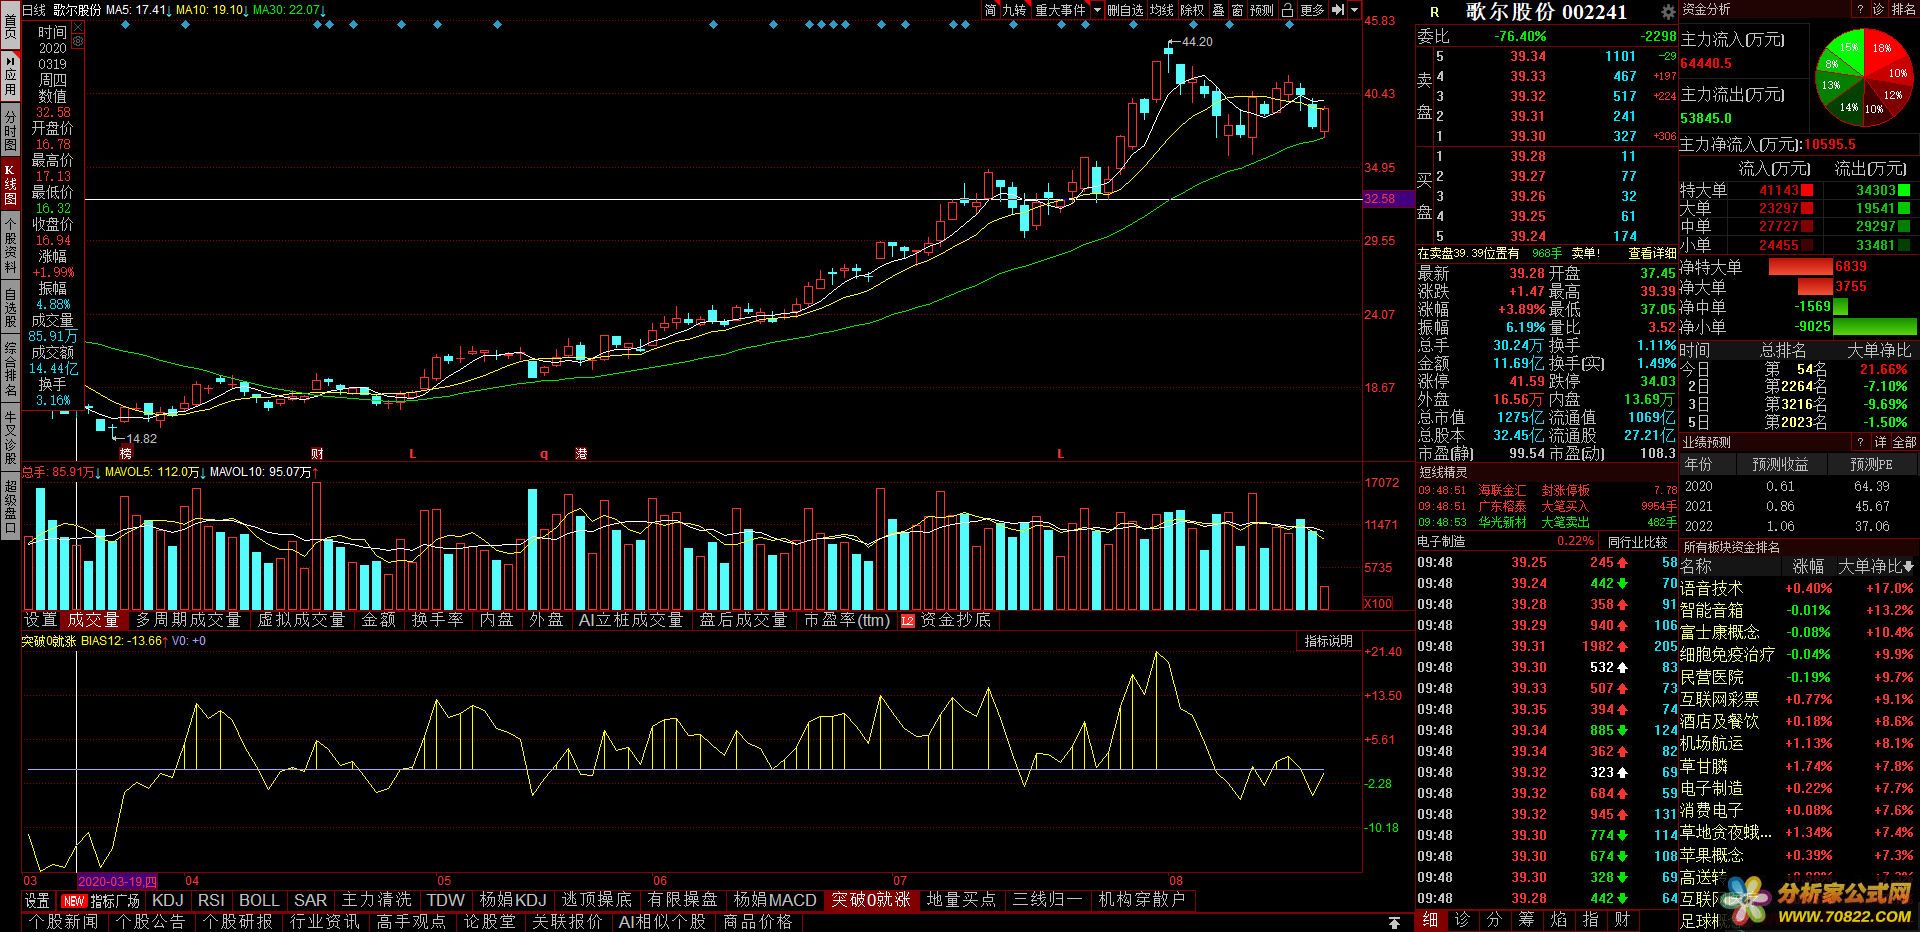Select the 突破0就涨 indicator tab

[871, 900]
